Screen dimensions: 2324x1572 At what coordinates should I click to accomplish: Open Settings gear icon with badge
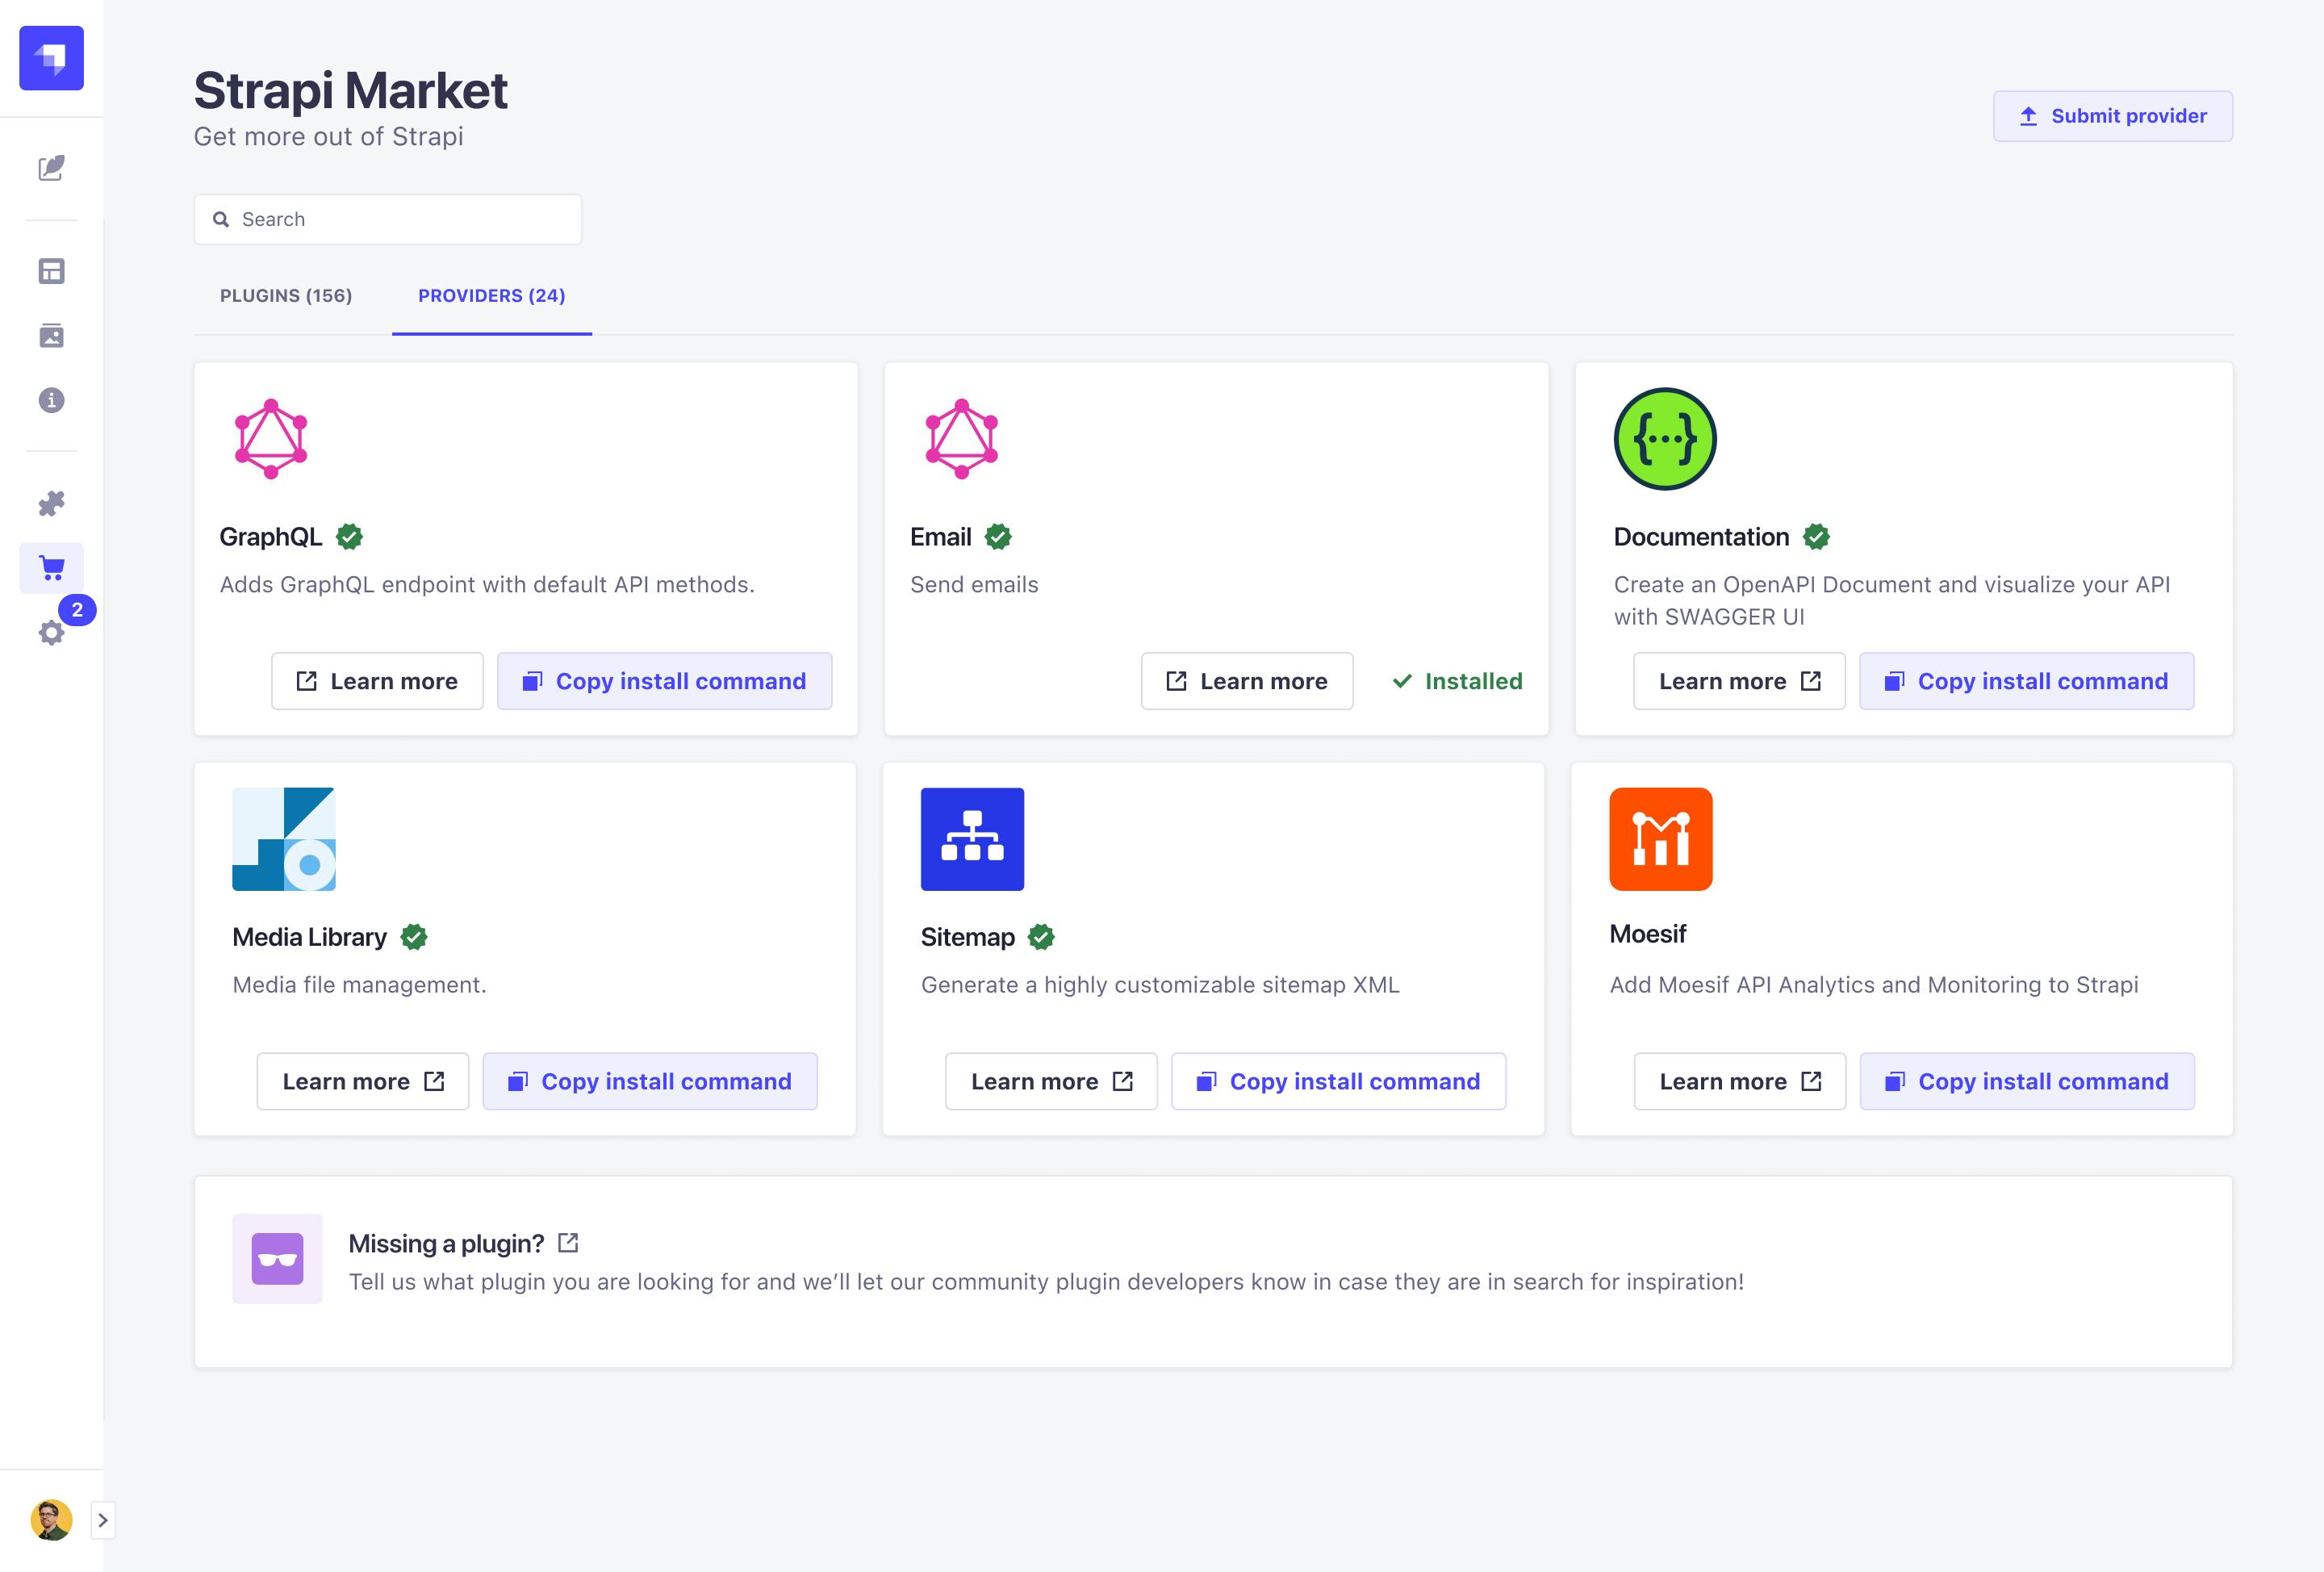(51, 632)
